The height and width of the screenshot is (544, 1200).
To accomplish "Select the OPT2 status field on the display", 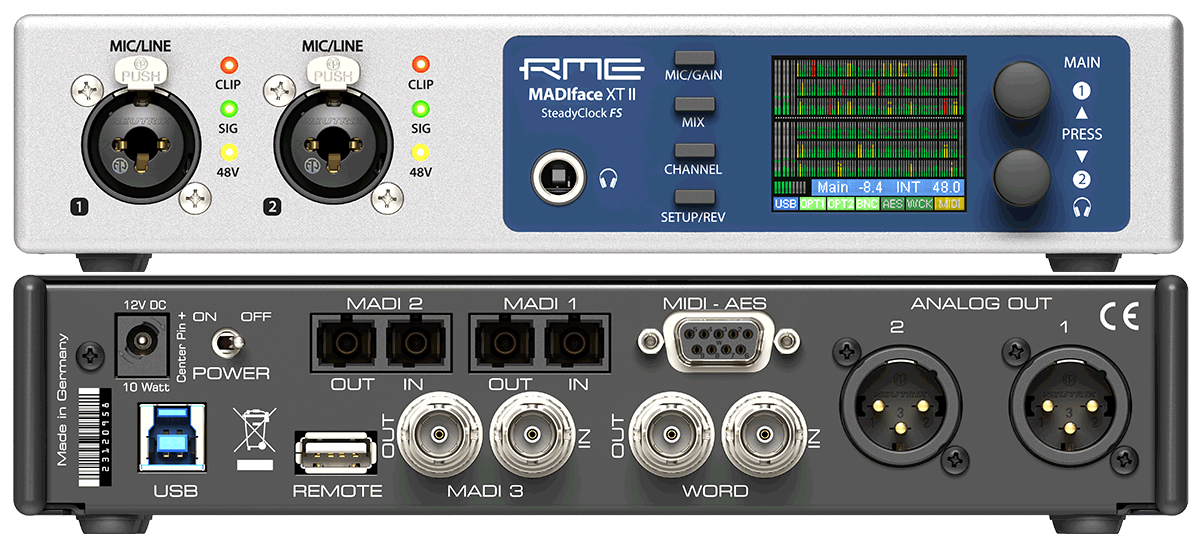I will coord(840,203).
